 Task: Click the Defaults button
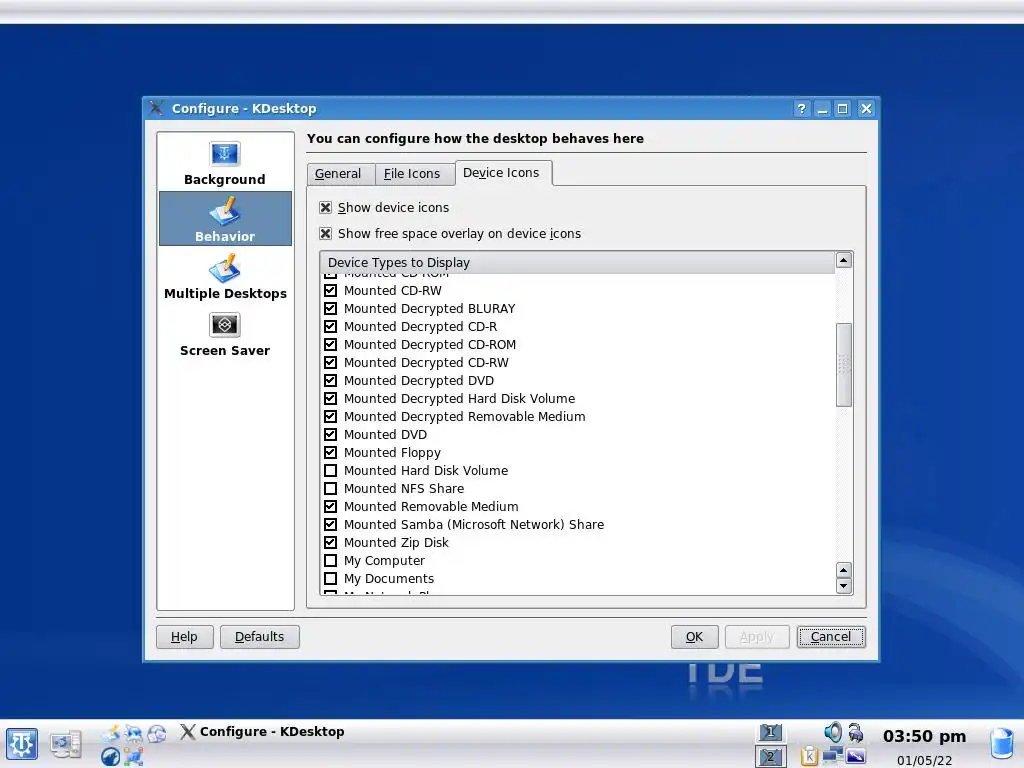click(x=259, y=637)
